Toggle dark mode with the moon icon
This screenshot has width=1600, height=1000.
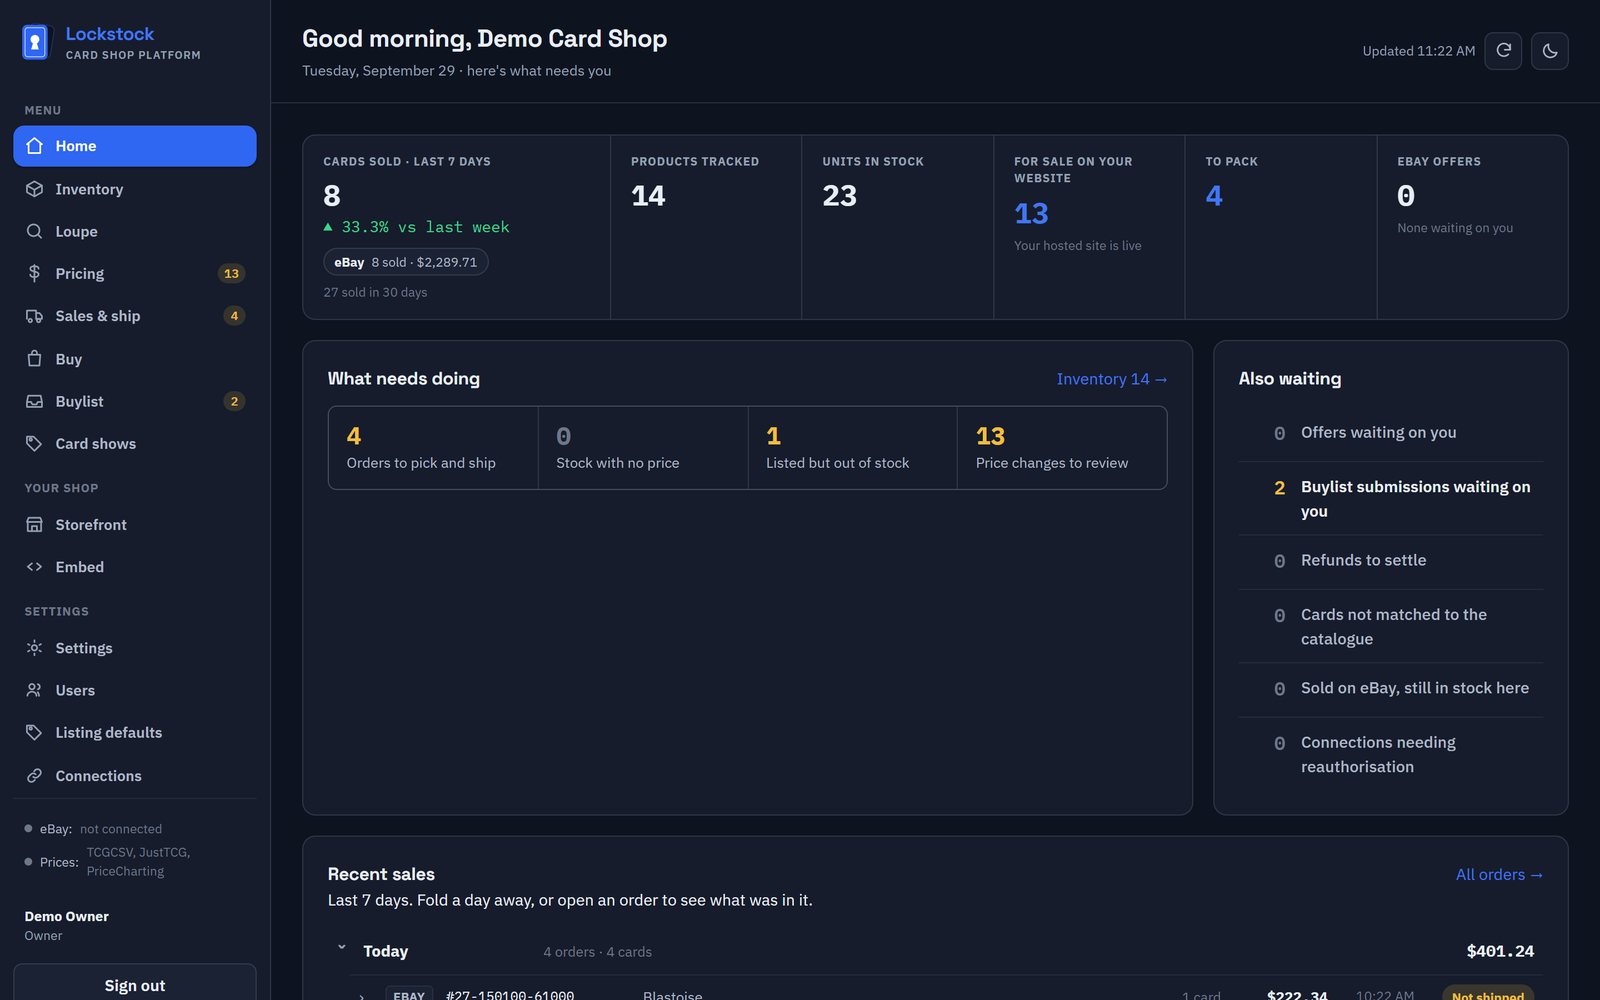[1549, 51]
